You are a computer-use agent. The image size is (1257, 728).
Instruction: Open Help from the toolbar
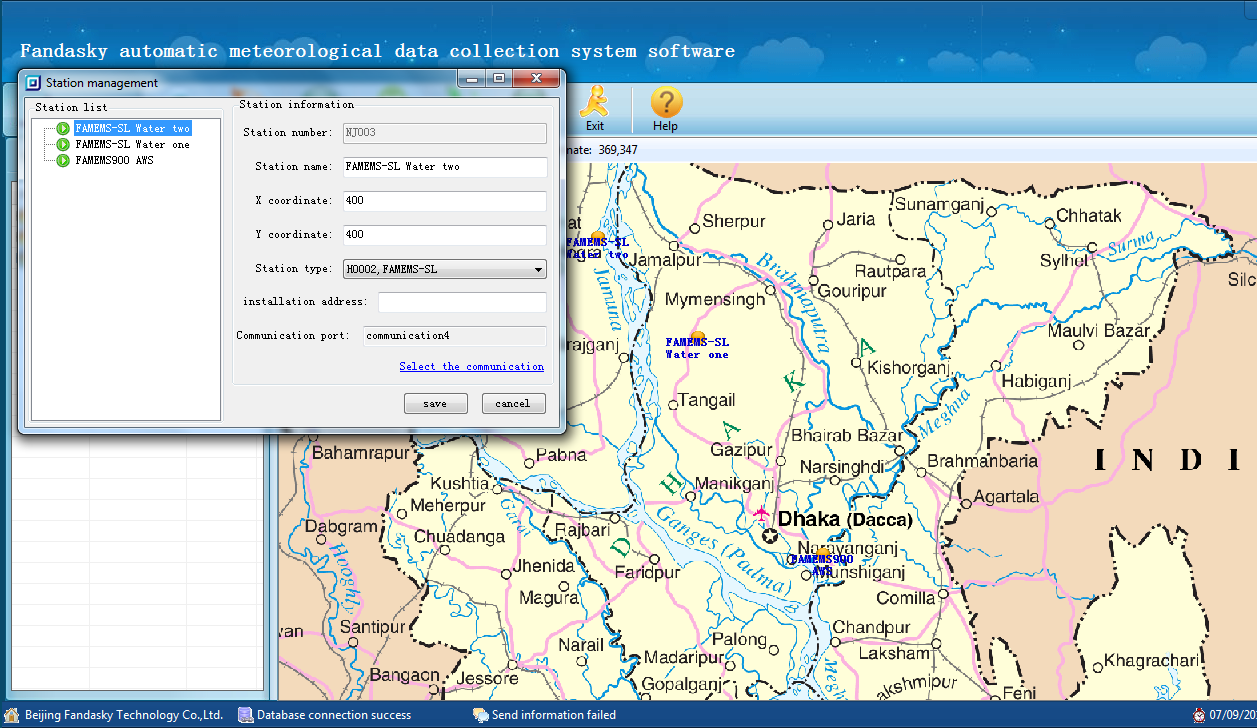tap(666, 107)
